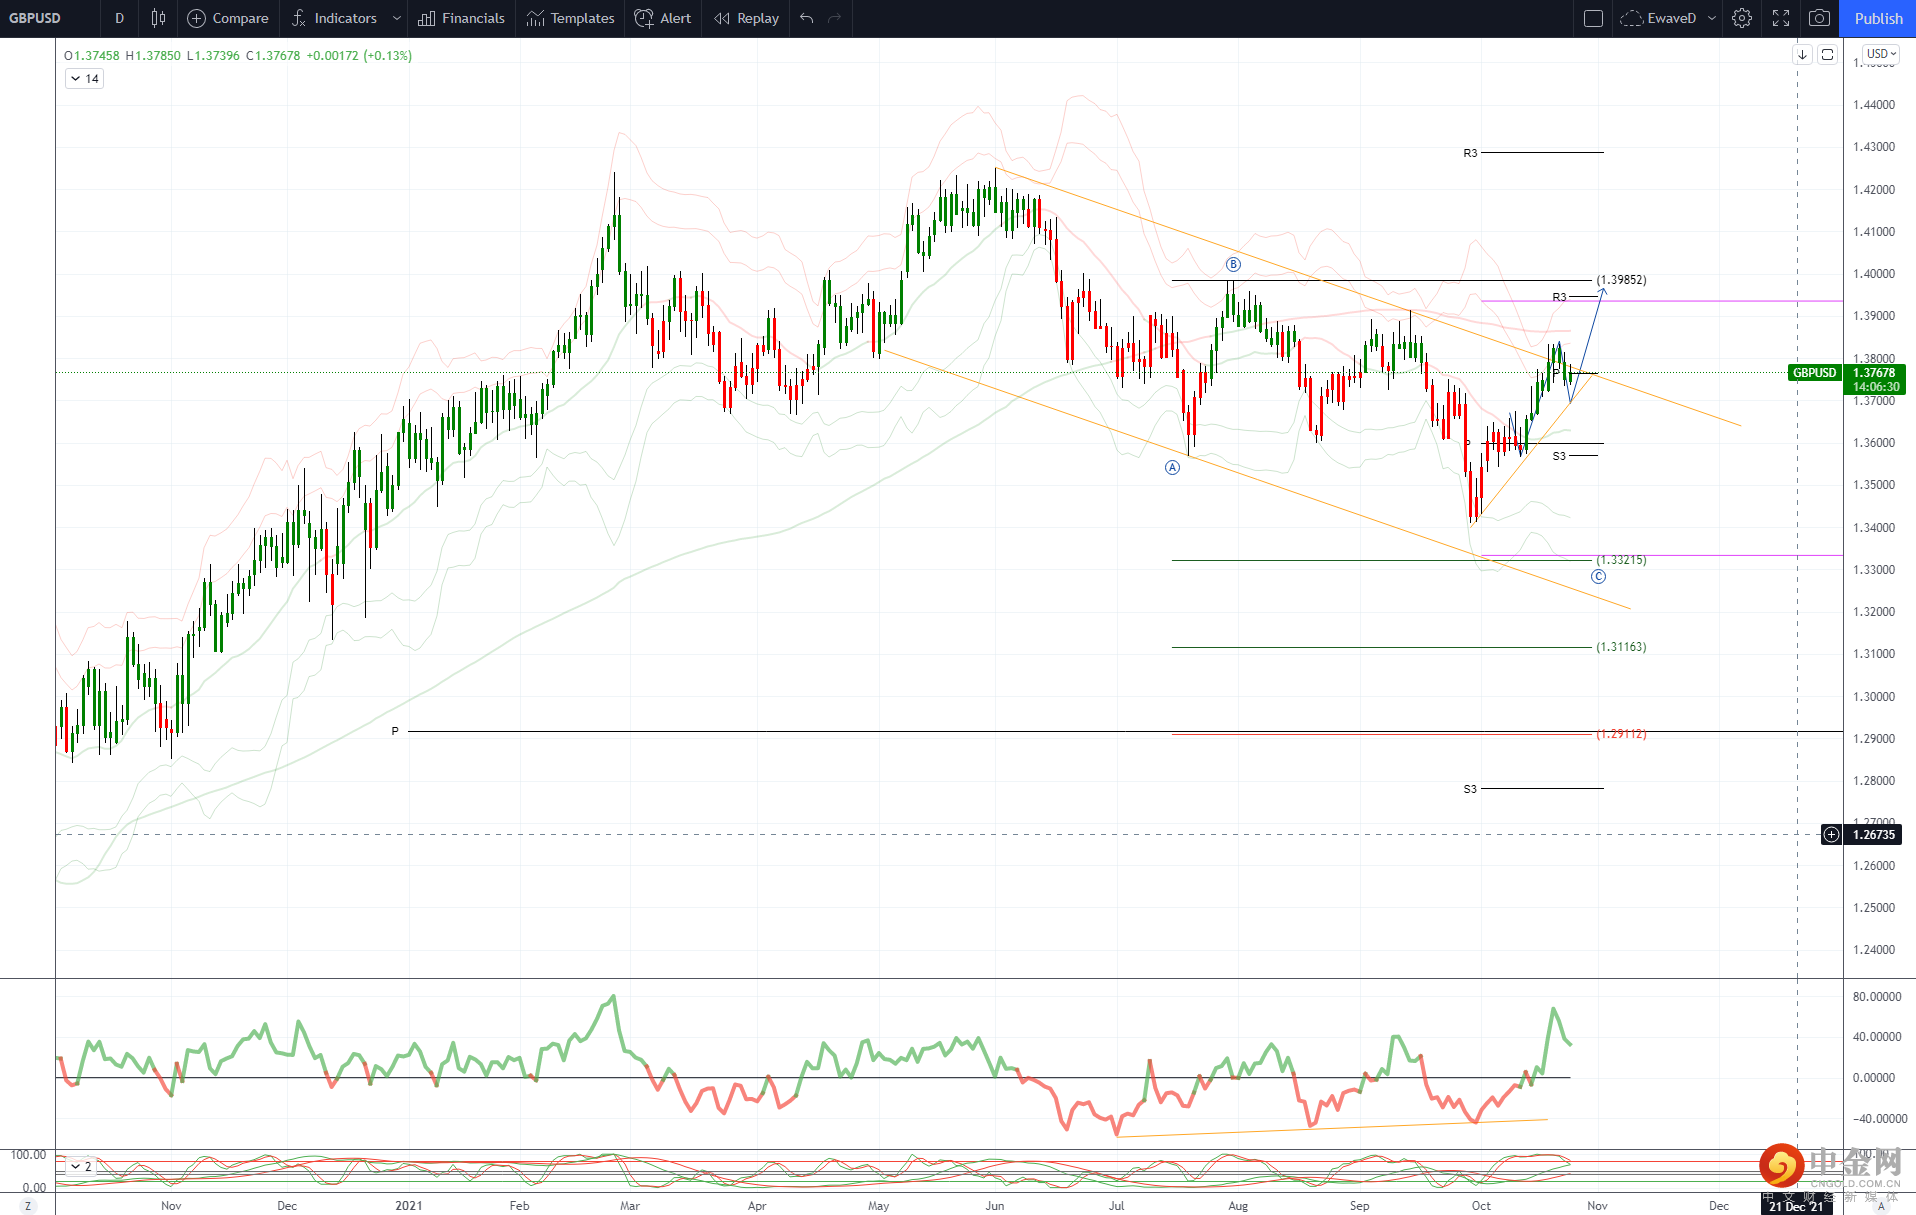Click the (1.39852) level label
Screen dimensions: 1916x1215
[1621, 280]
